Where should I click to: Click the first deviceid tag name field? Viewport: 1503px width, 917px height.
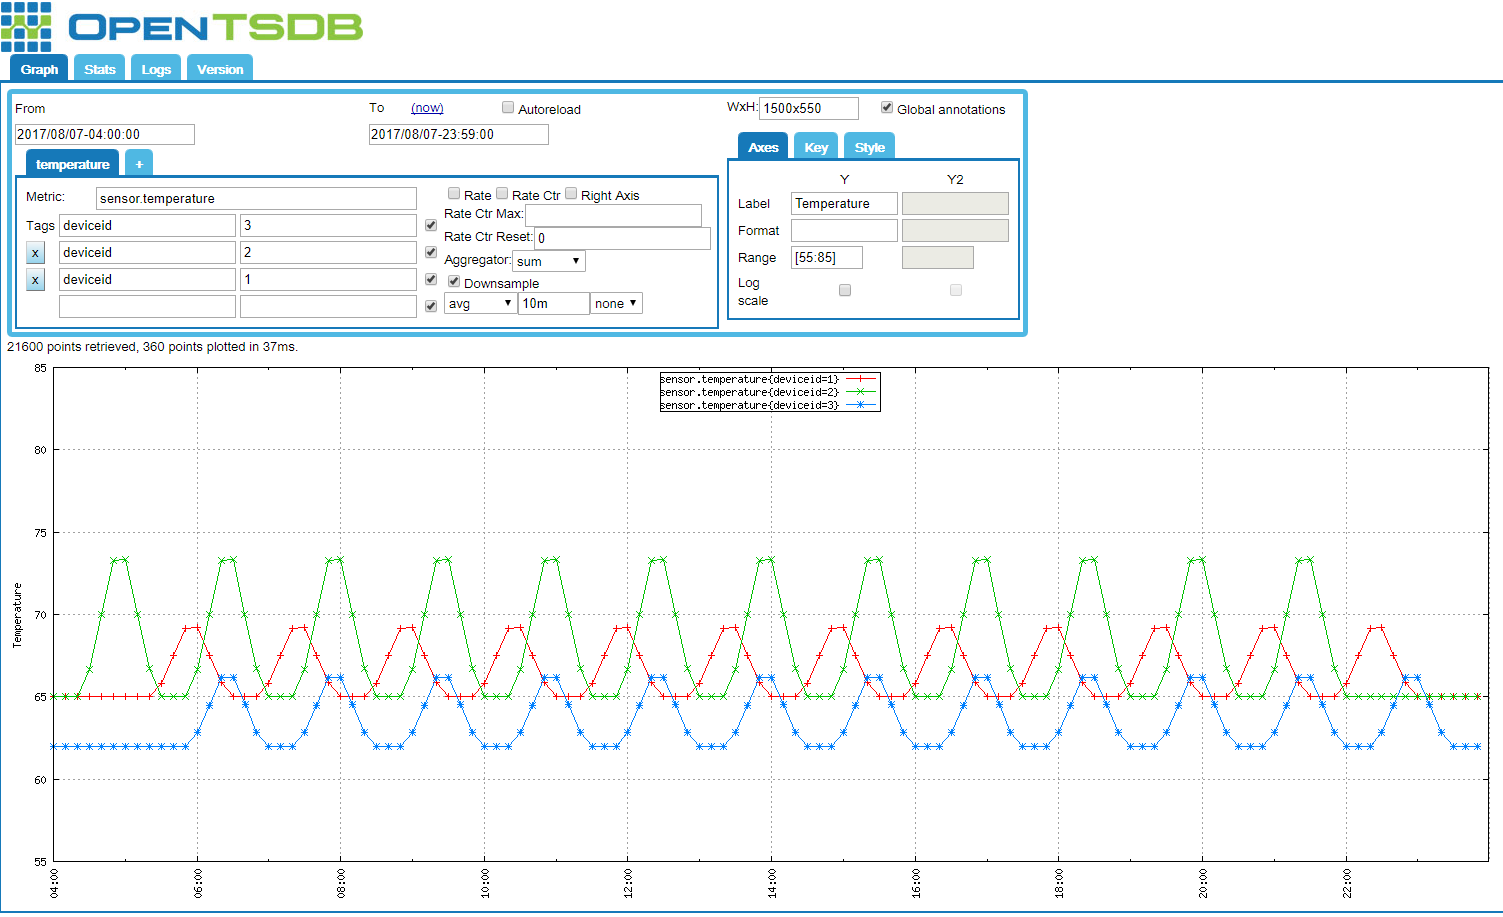(148, 226)
